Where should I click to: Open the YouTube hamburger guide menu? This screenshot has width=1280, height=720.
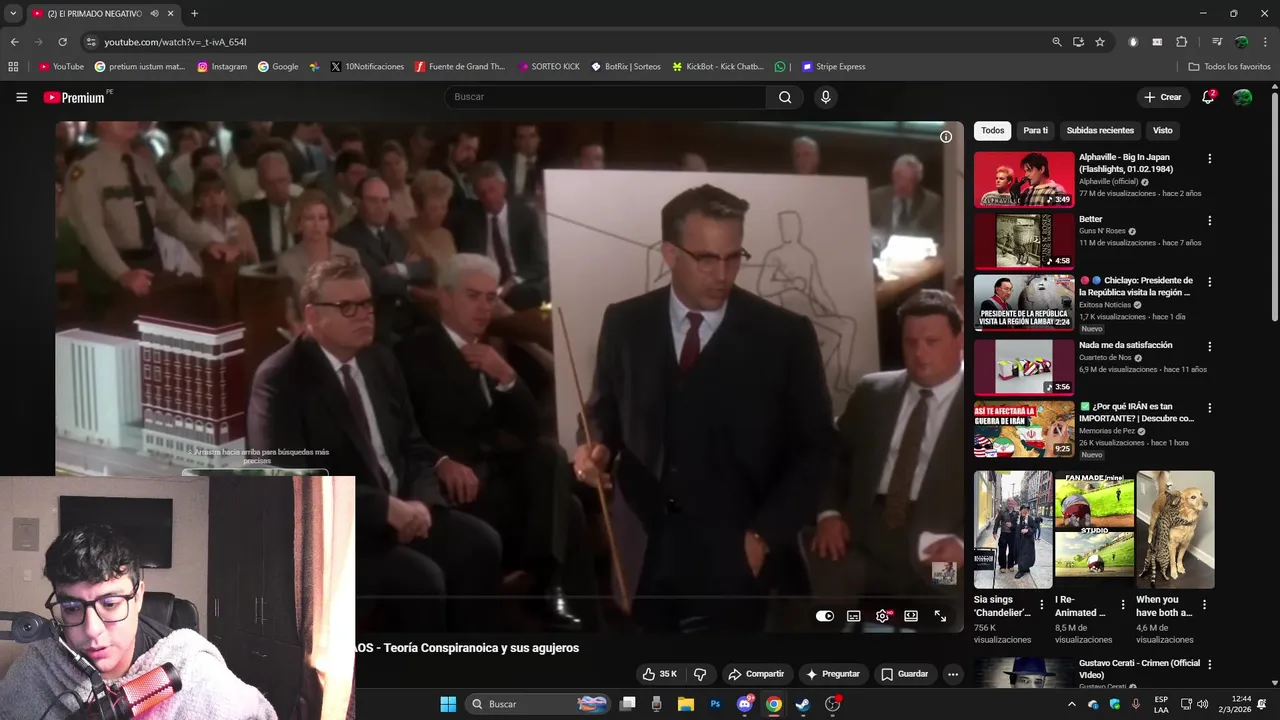pyautogui.click(x=21, y=97)
